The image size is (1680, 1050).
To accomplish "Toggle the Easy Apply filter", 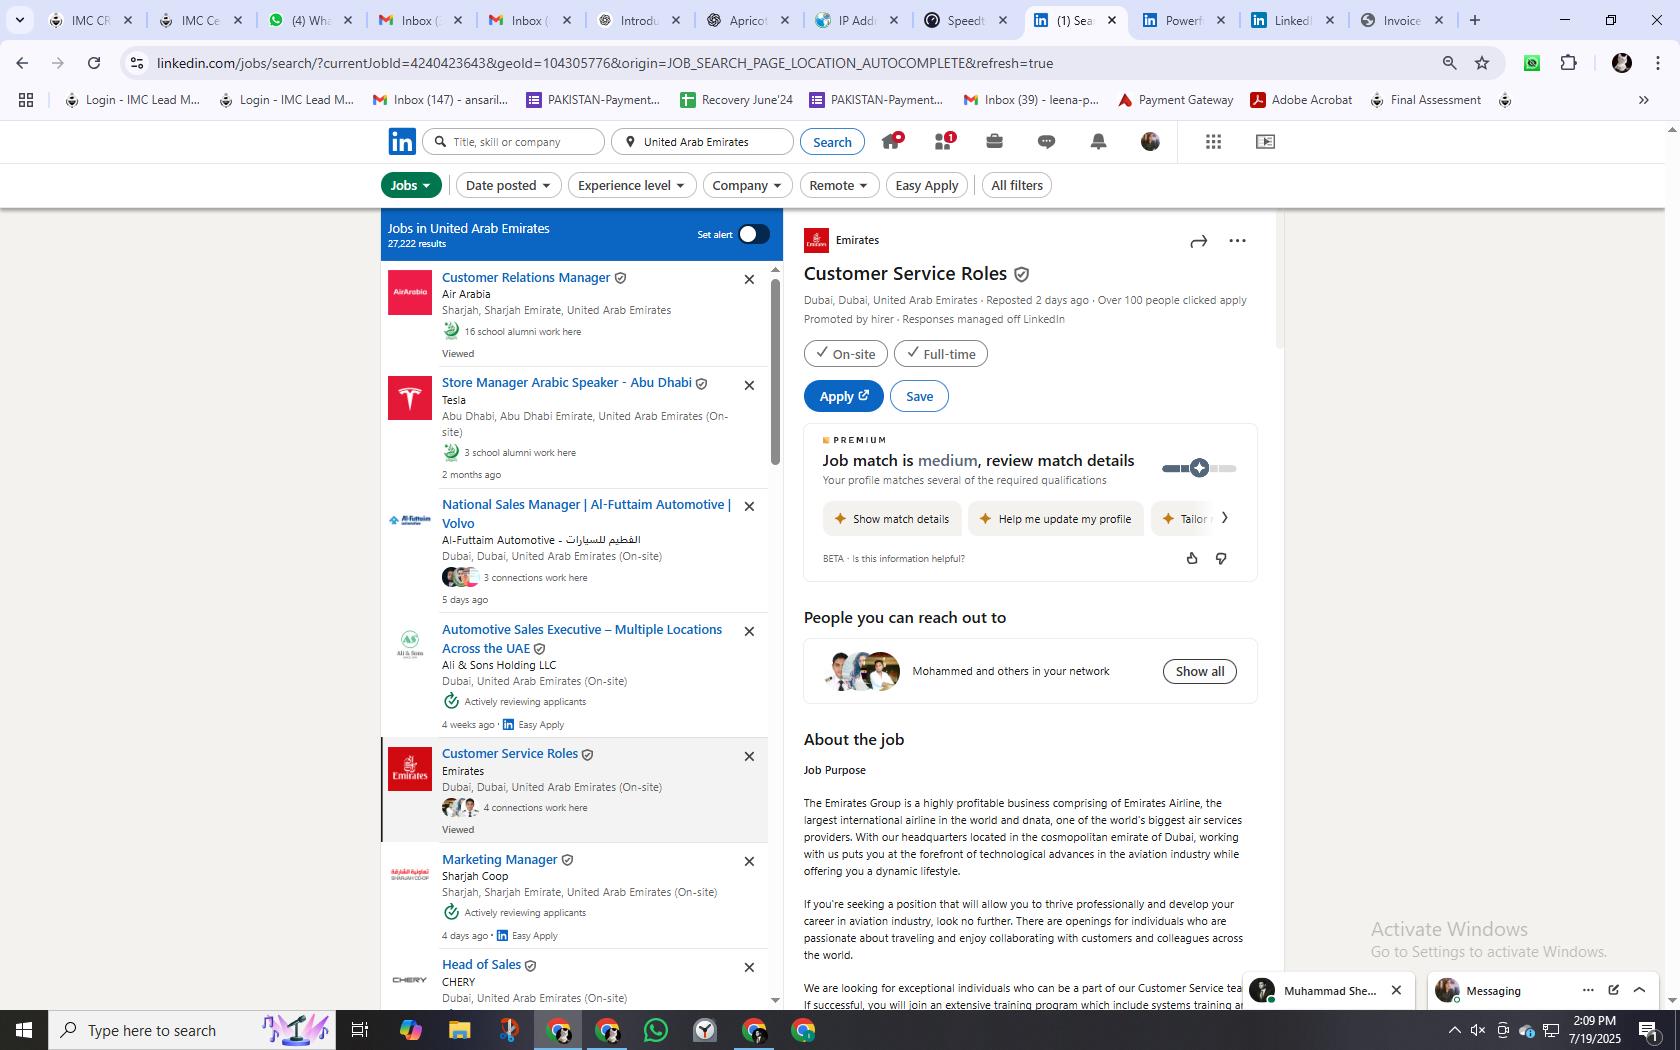I will click(x=926, y=185).
